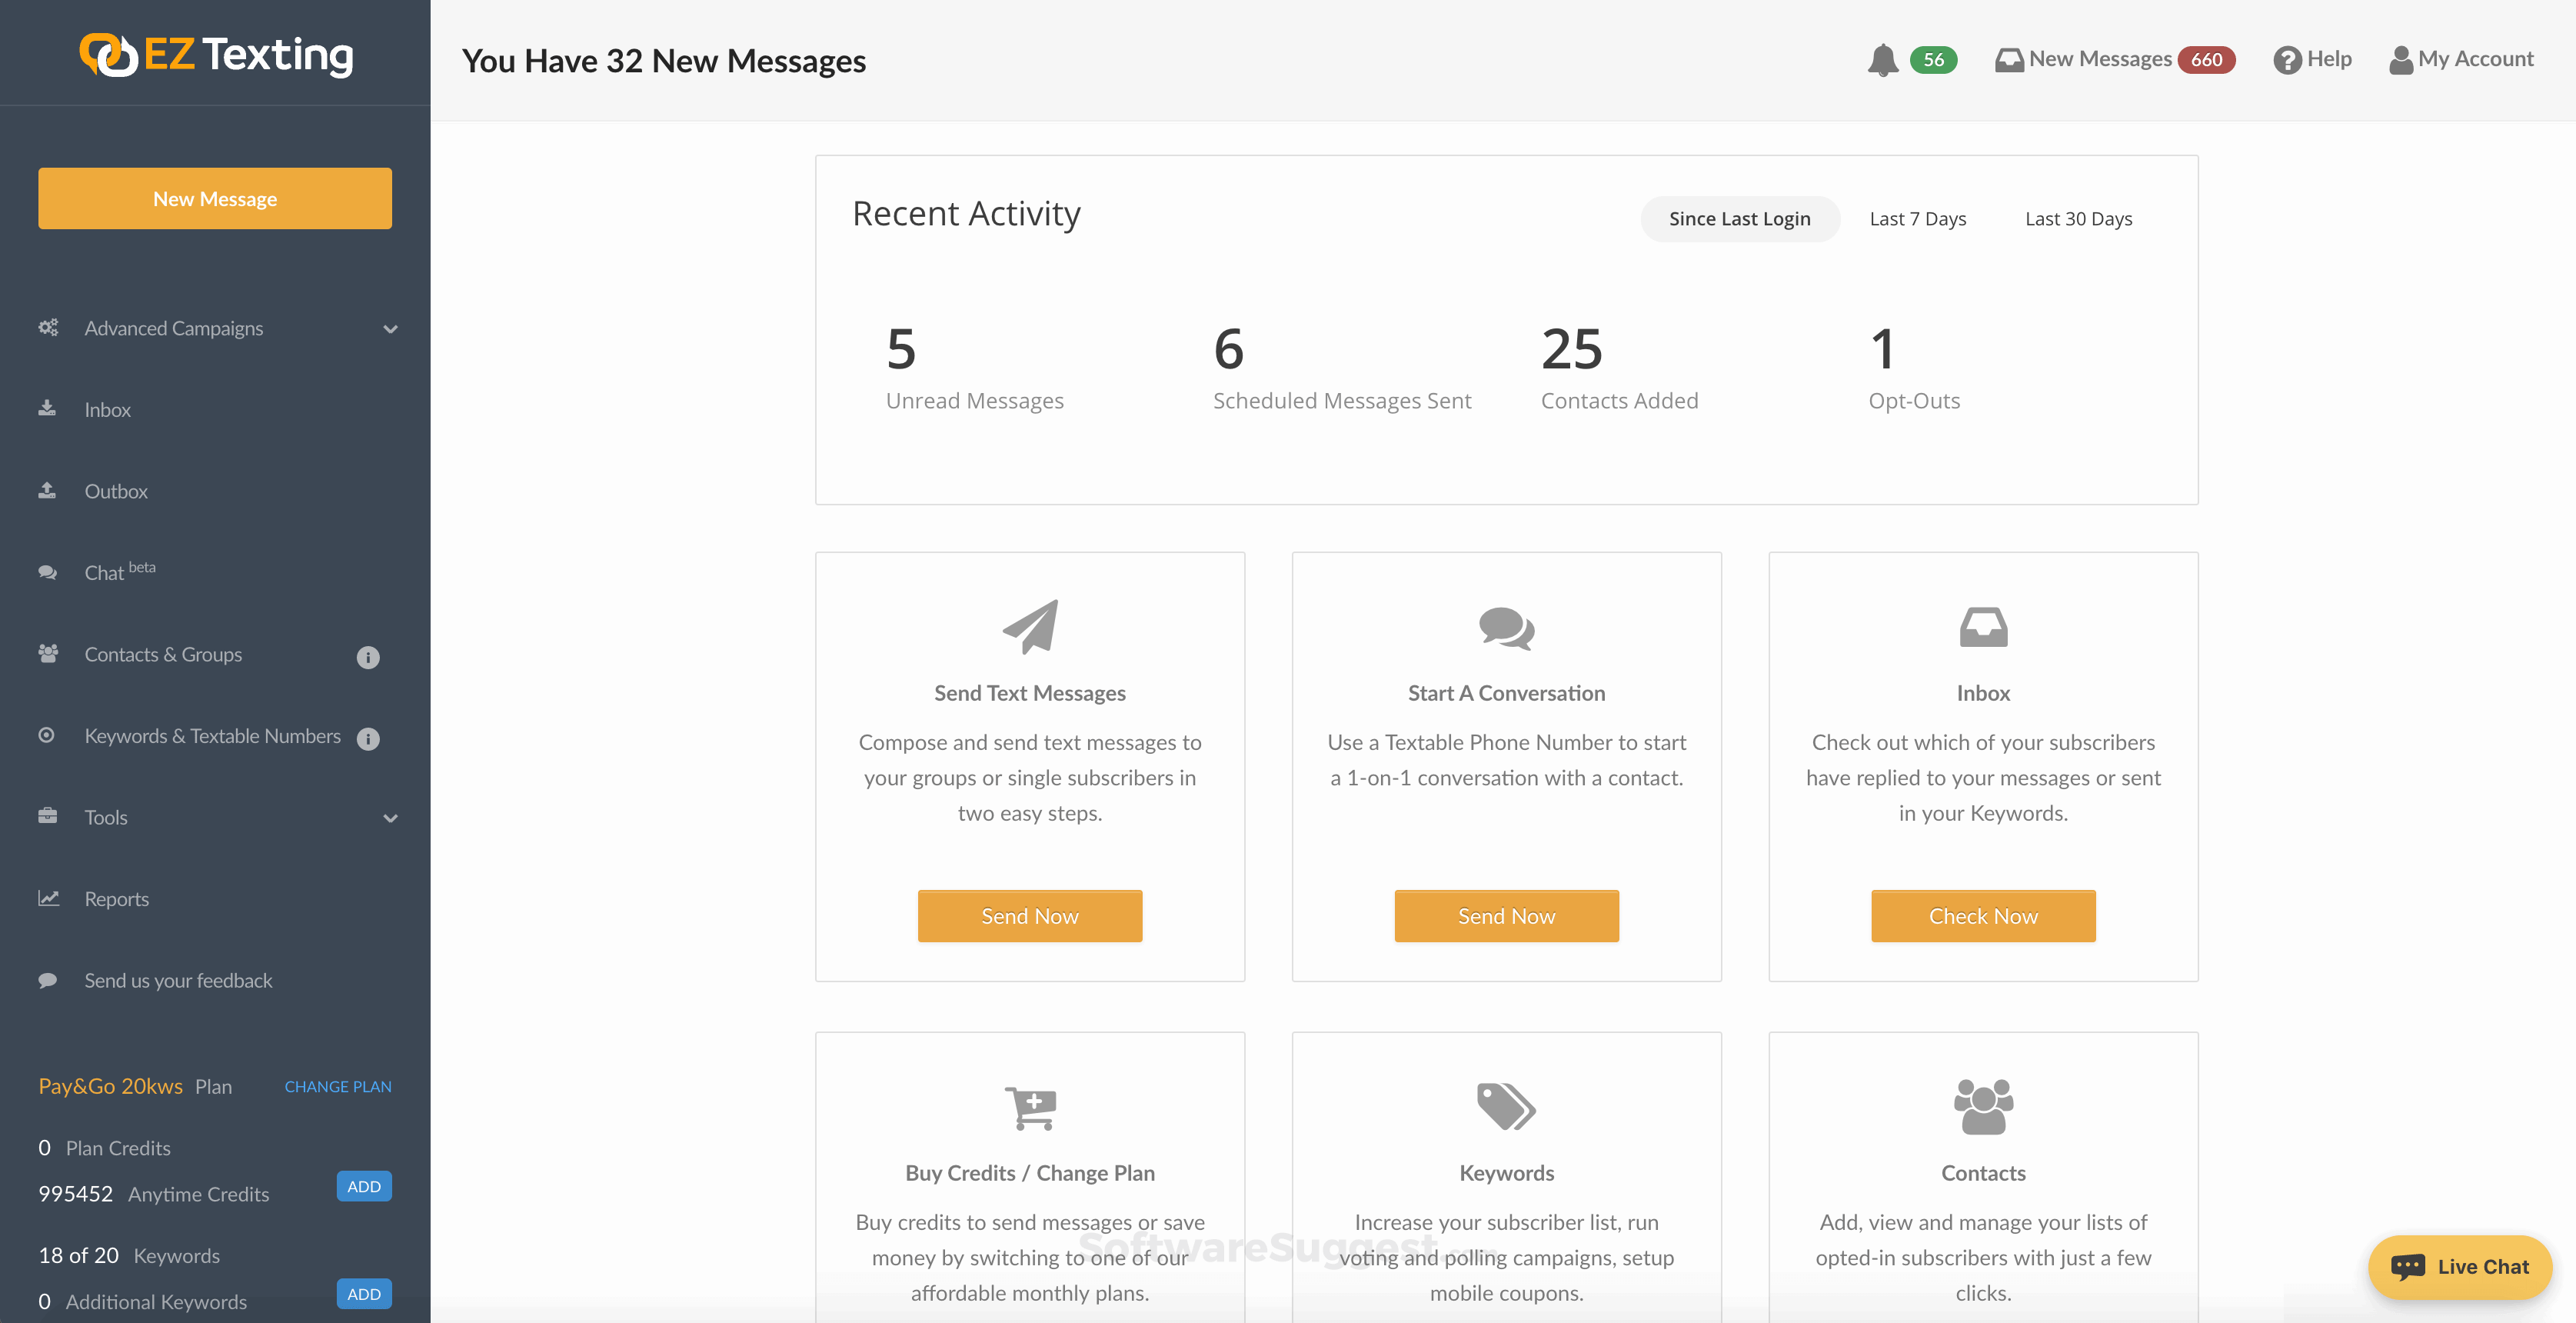Select the Since Last Login filter

coord(1739,219)
